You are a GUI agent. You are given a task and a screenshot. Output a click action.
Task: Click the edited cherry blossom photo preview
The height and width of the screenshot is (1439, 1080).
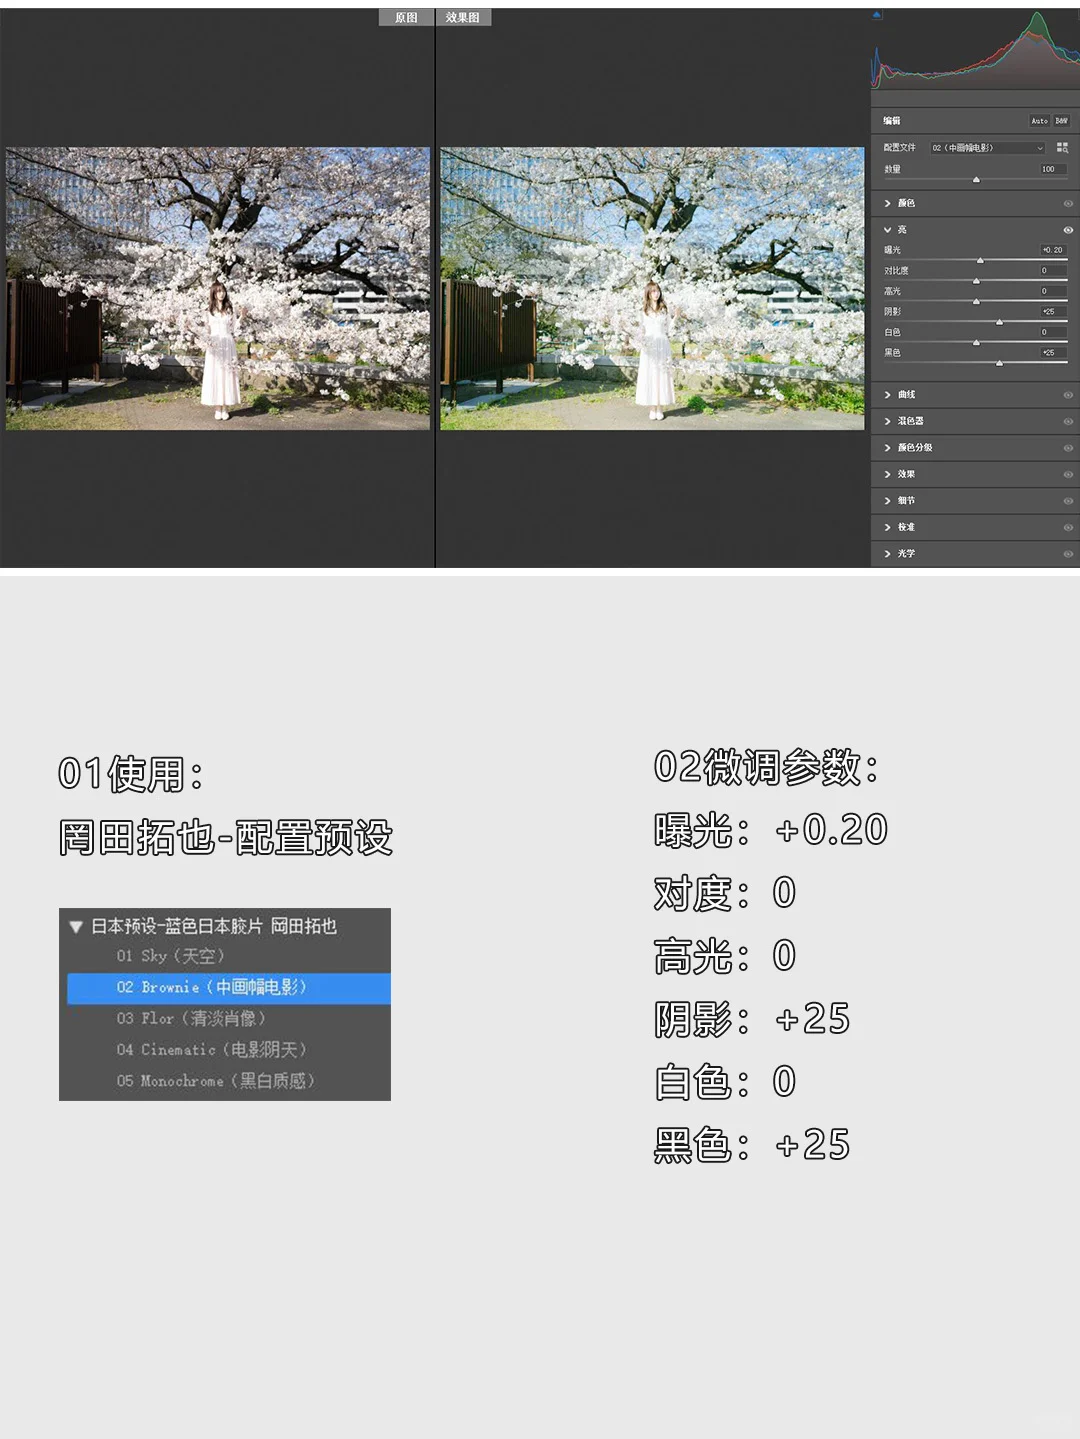[x=652, y=289]
